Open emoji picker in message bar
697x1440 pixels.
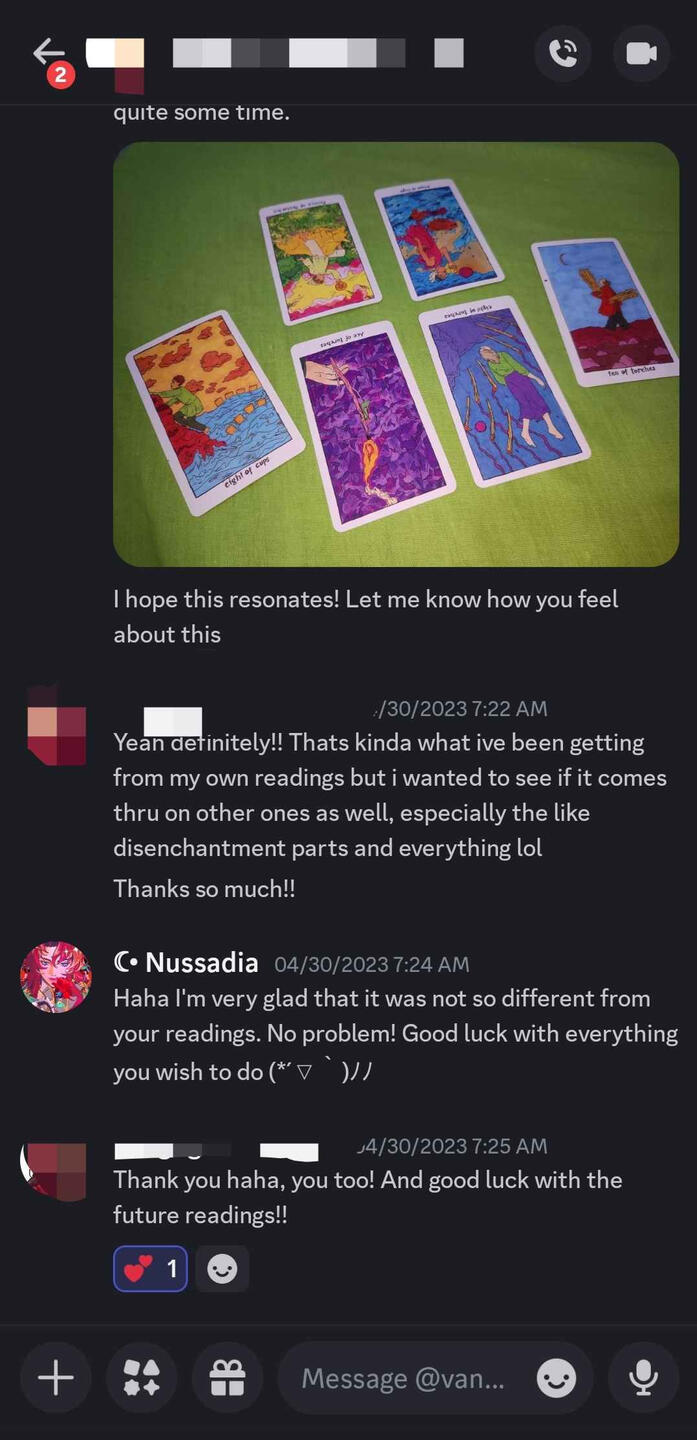[x=557, y=1379]
